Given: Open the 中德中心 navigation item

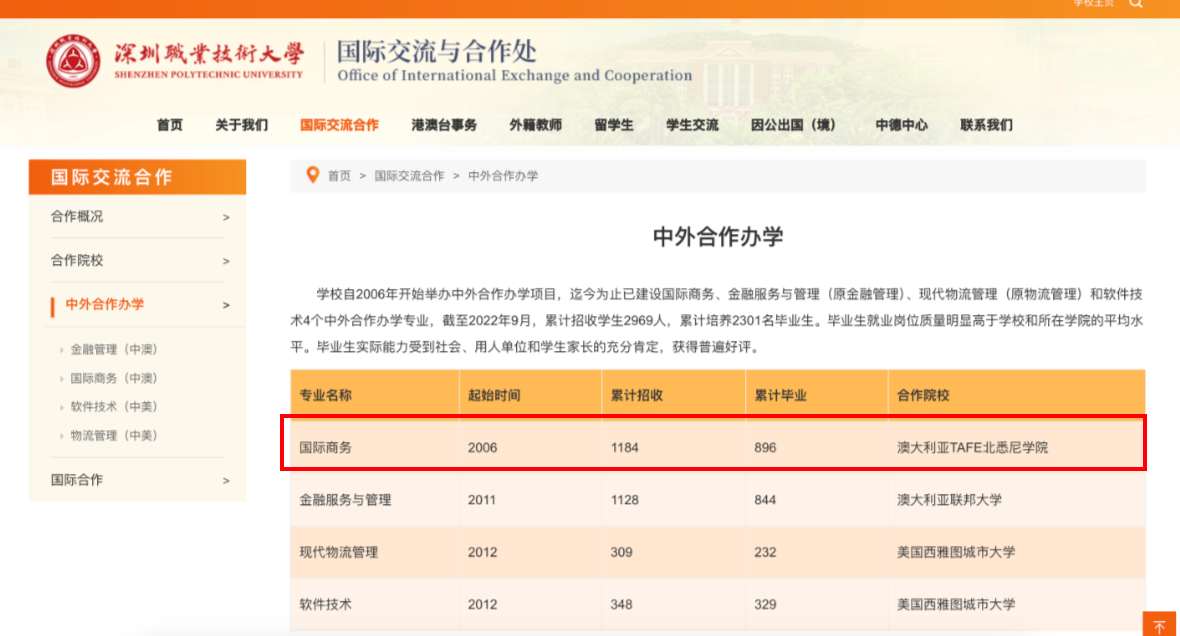Looking at the screenshot, I should pos(902,125).
